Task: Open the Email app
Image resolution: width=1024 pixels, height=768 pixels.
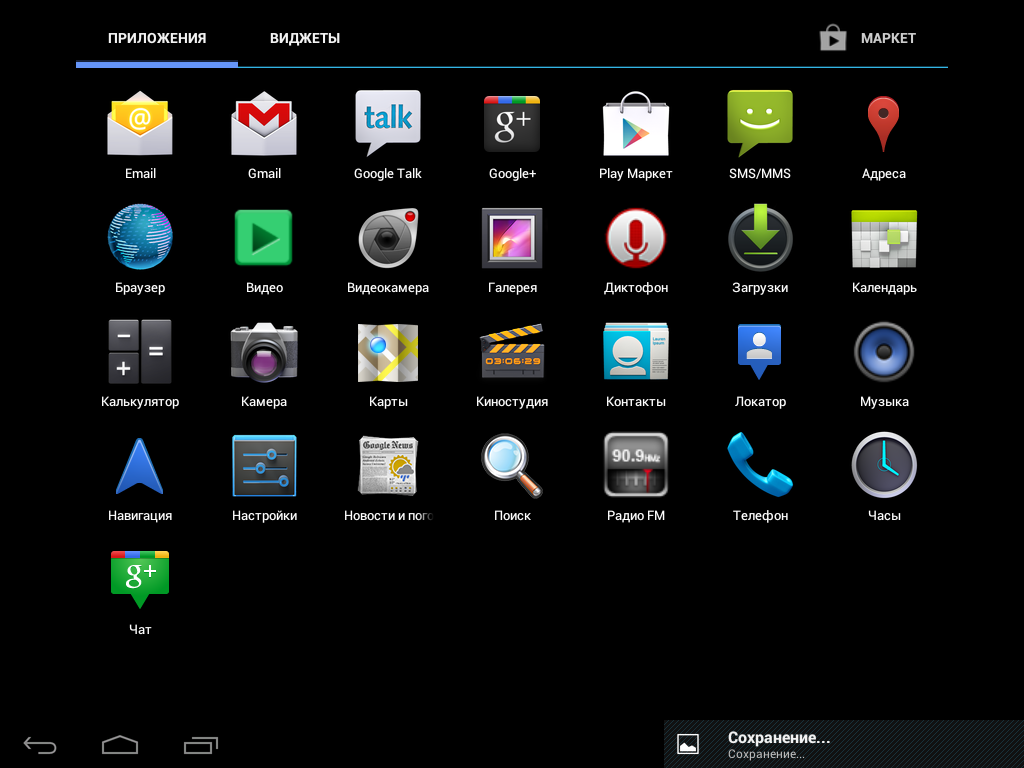Action: pyautogui.click(x=140, y=135)
